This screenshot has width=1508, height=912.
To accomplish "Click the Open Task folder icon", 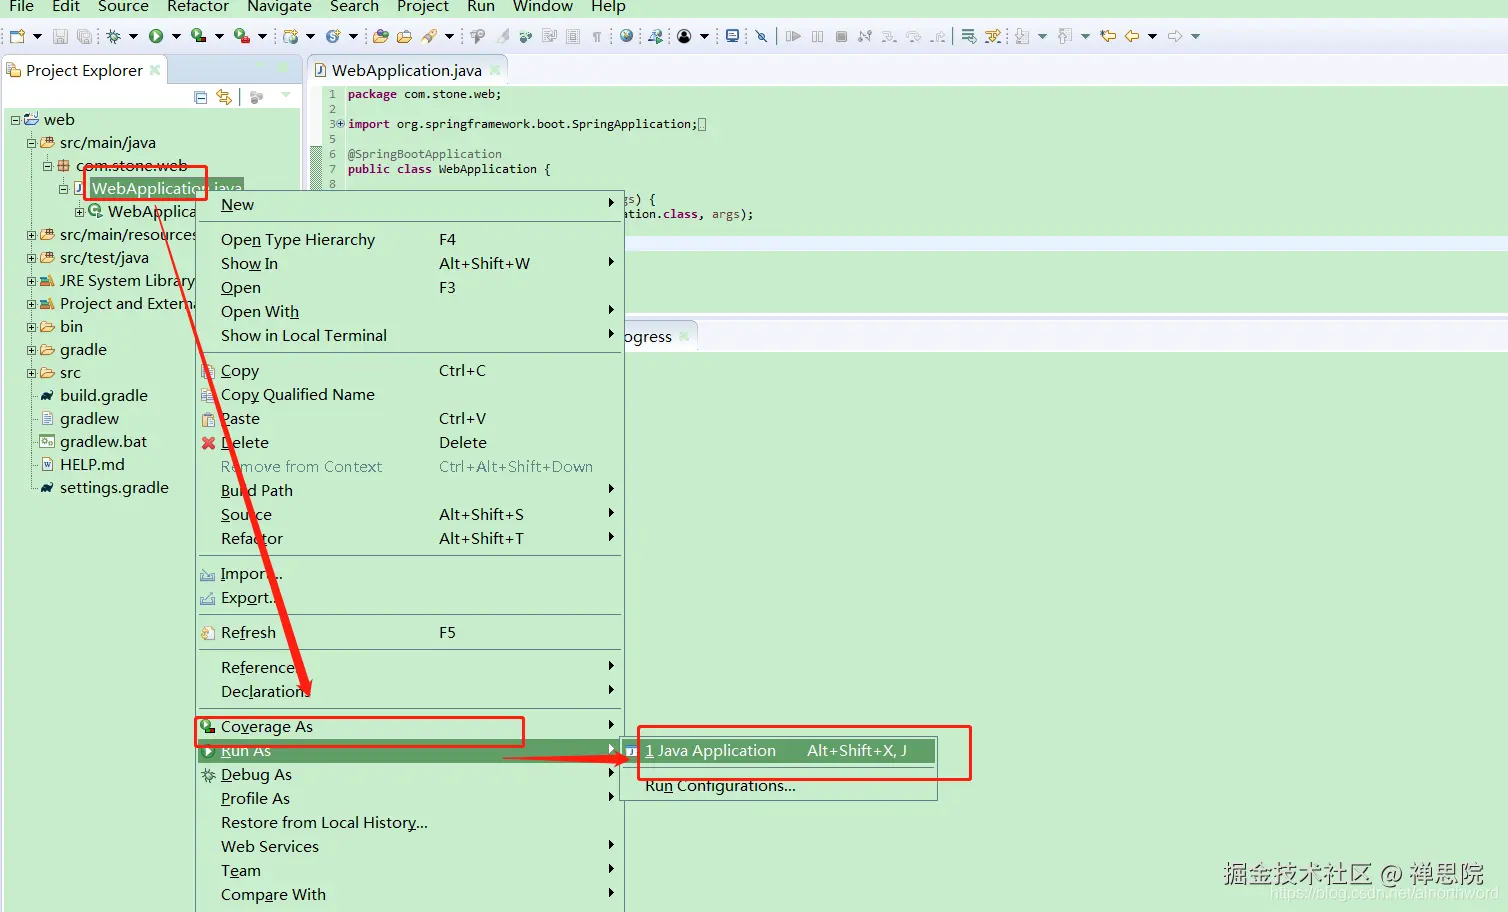I will pyautogui.click(x=404, y=36).
